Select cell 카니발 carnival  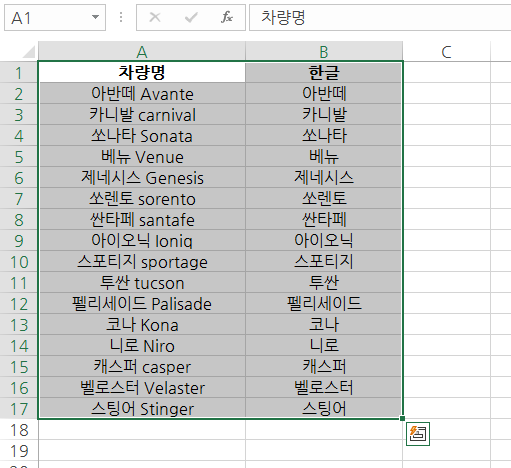142,114
